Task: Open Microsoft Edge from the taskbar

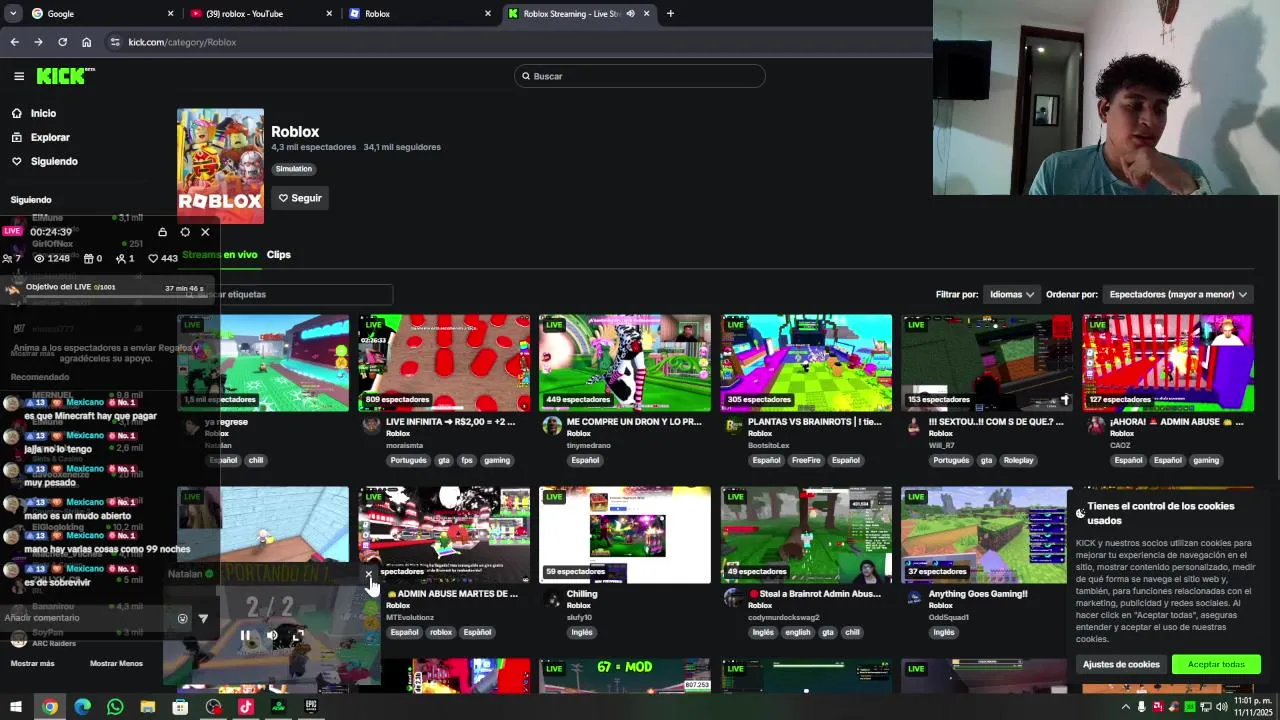Action: point(82,707)
